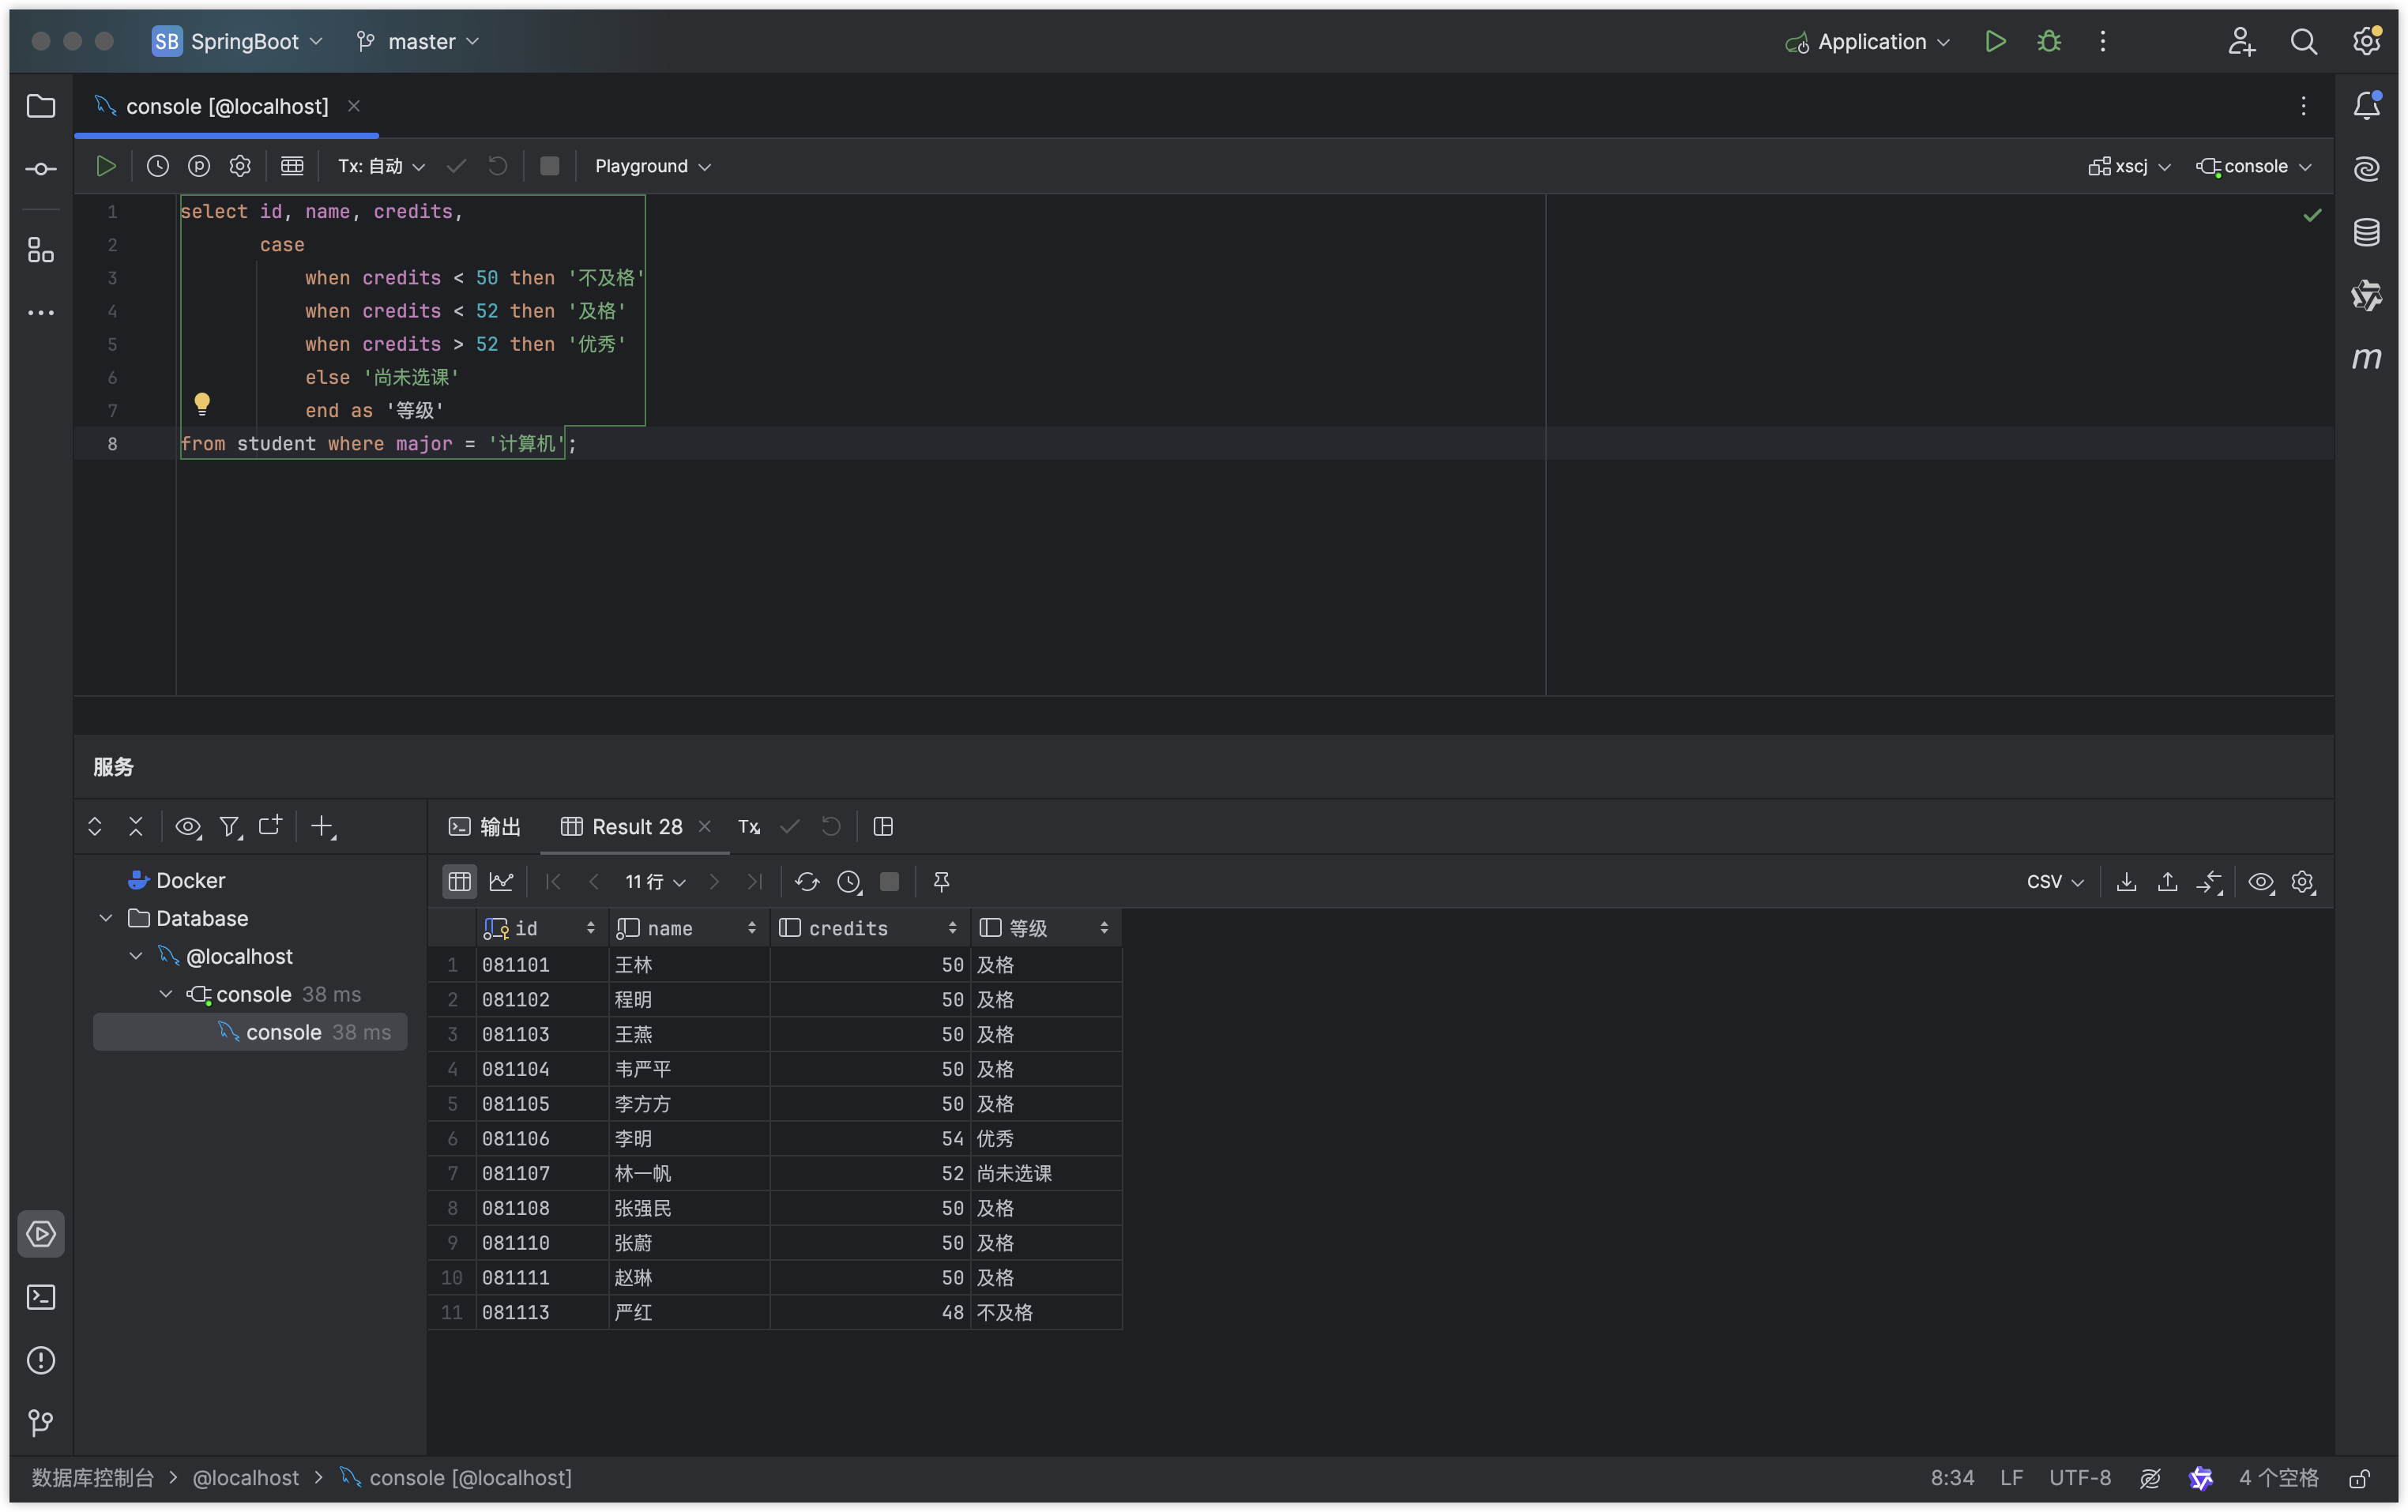
Task: Open the Database tool window from the right sidebar
Action: pos(2366,232)
